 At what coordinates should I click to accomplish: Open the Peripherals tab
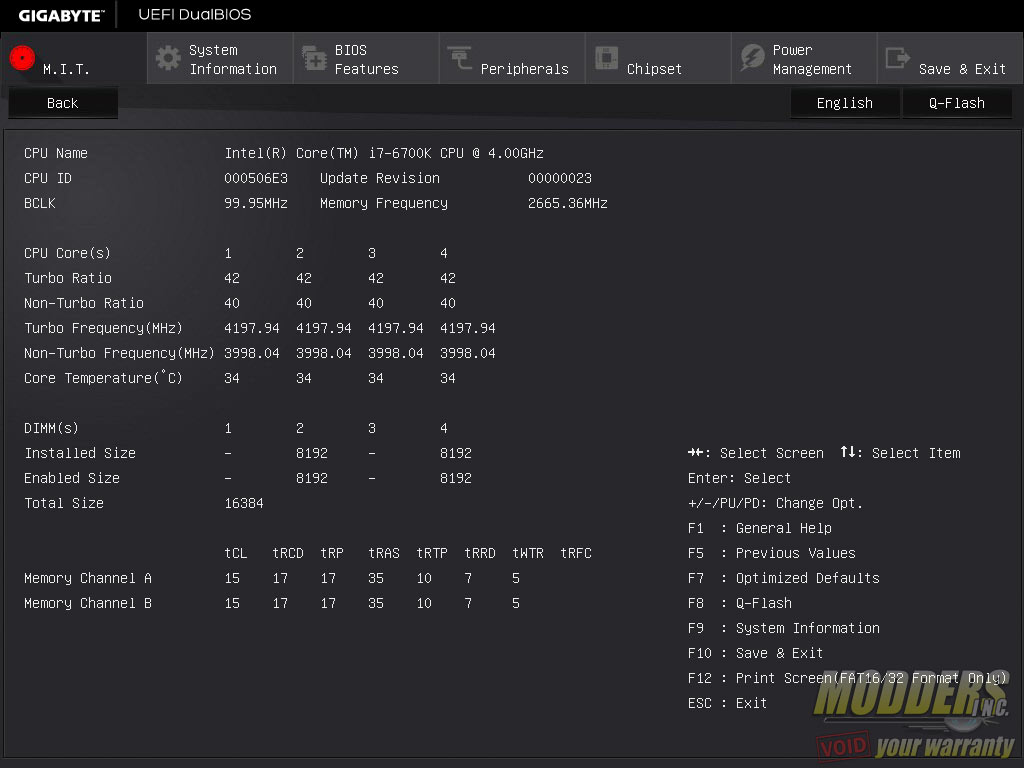512,58
